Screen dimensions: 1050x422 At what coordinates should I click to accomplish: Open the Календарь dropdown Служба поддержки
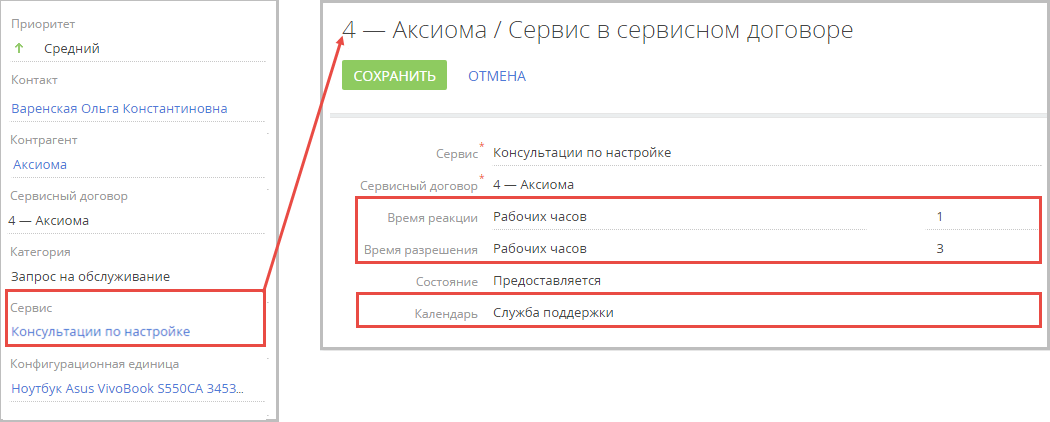[x=767, y=312]
